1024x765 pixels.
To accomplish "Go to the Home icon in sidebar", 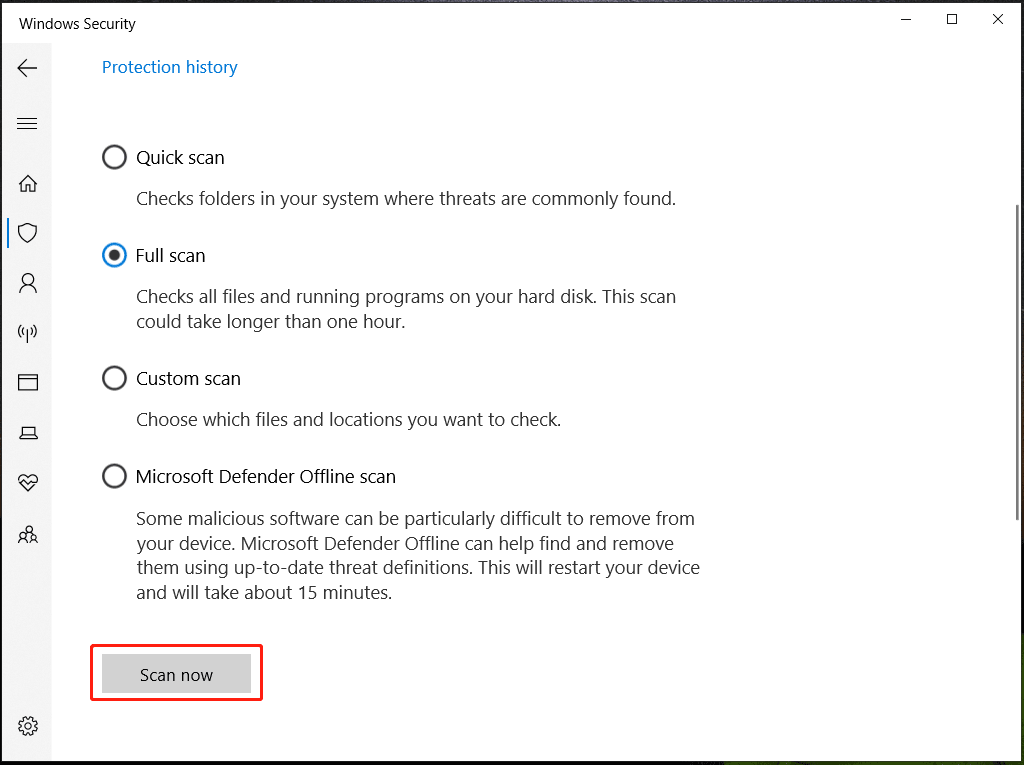I will [27, 183].
